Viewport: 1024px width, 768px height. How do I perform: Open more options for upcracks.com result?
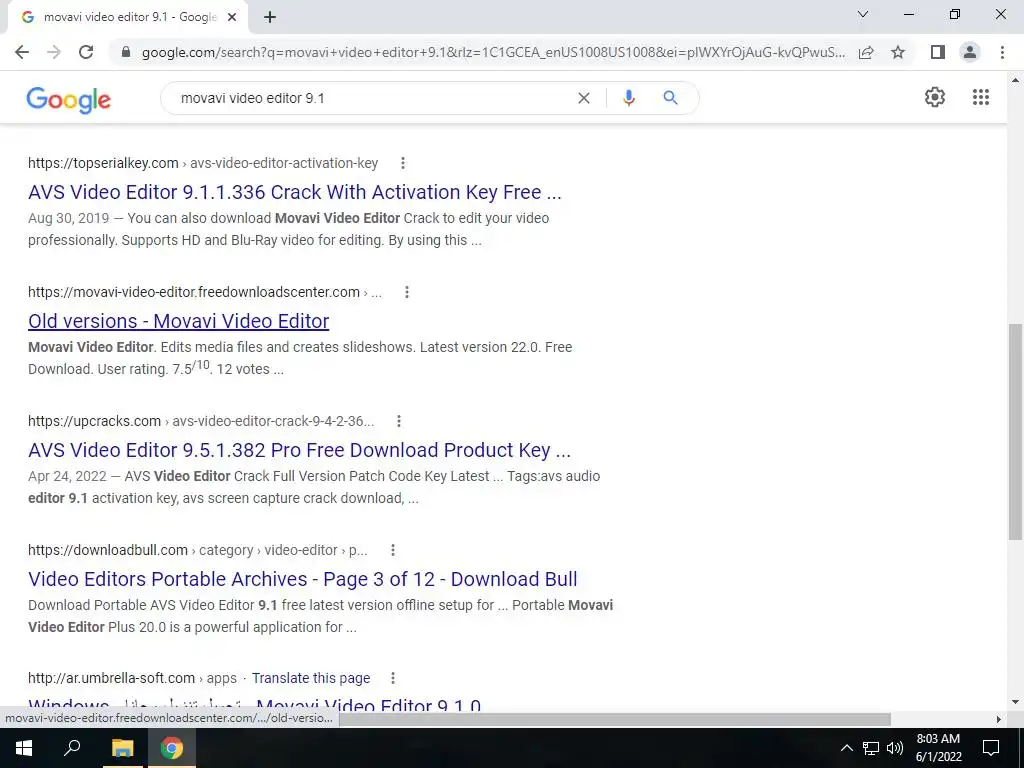tap(399, 421)
